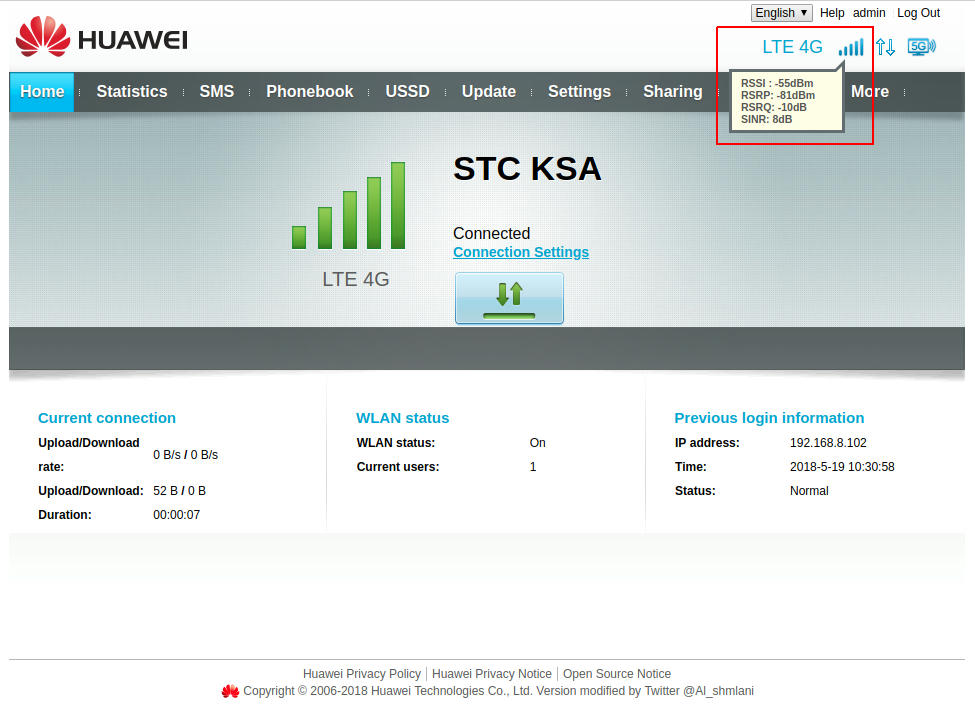The height and width of the screenshot is (715, 975).
Task: Open the Open Source Notice link
Action: click(617, 674)
